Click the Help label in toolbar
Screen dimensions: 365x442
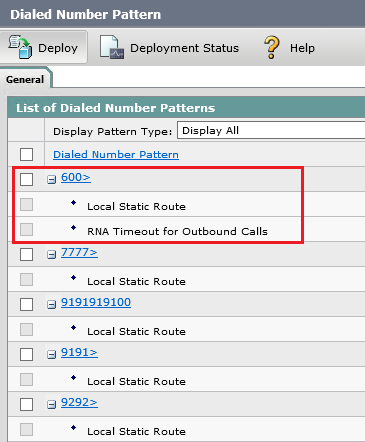[302, 48]
